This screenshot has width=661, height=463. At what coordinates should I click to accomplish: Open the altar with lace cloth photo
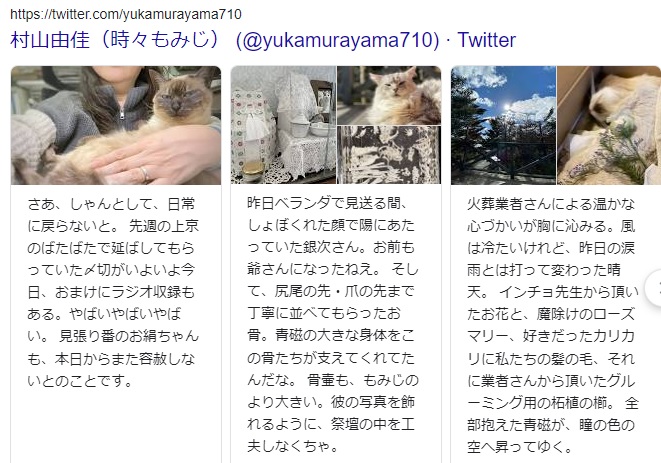click(284, 125)
